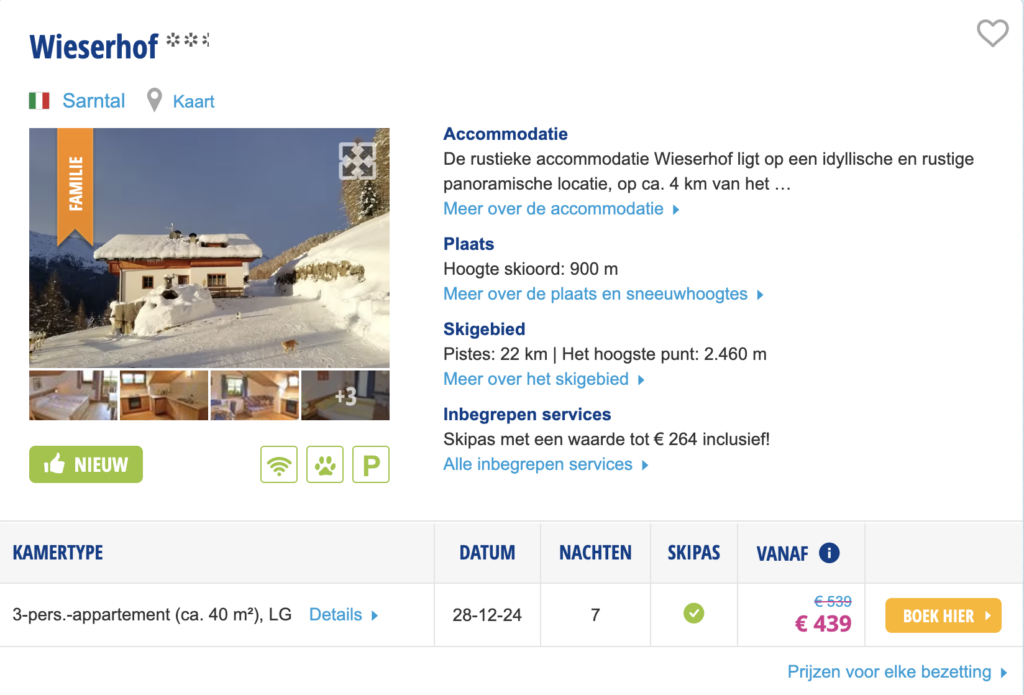The width and height of the screenshot is (1024, 695).
Task: Open the Vanaf price info icon
Action: pos(829,553)
